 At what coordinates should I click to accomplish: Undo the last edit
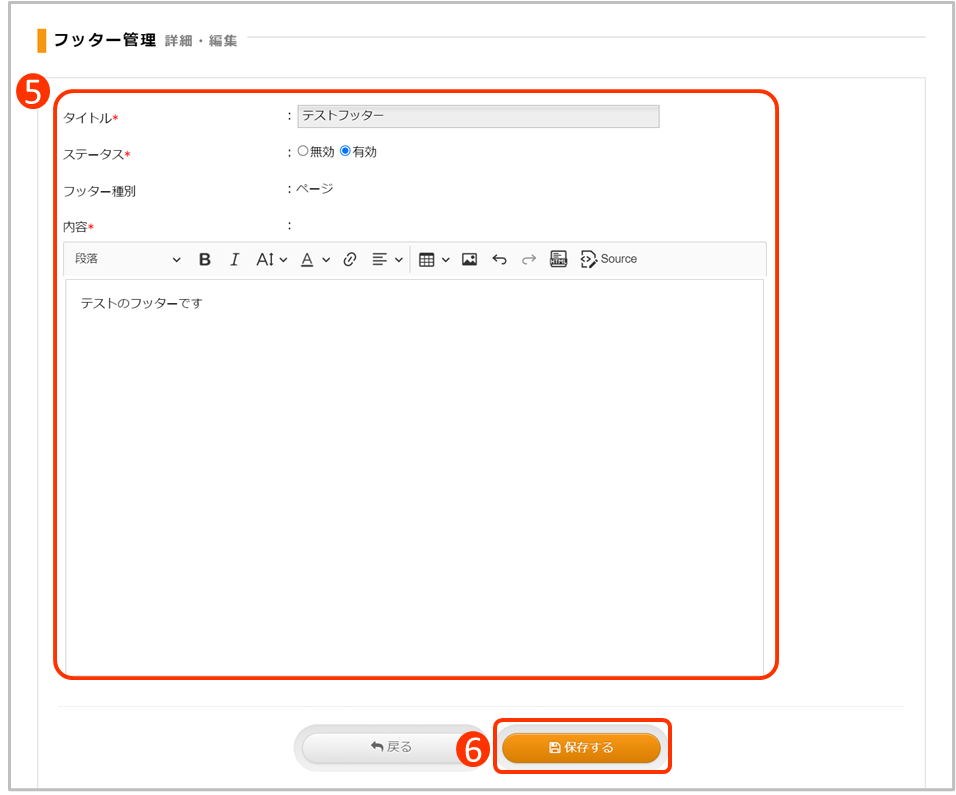coord(499,259)
